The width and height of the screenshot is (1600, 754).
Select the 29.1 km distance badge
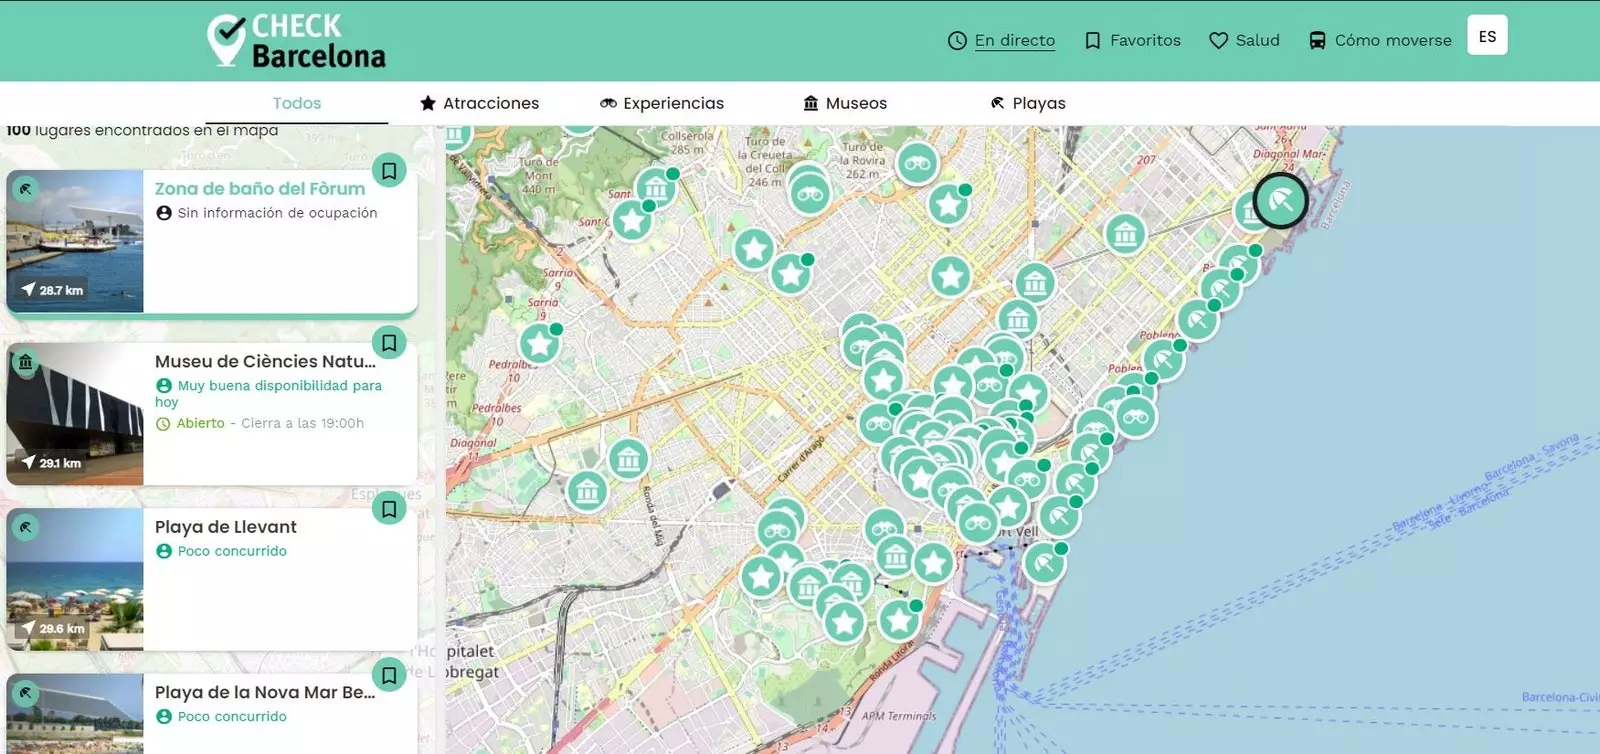[51, 463]
